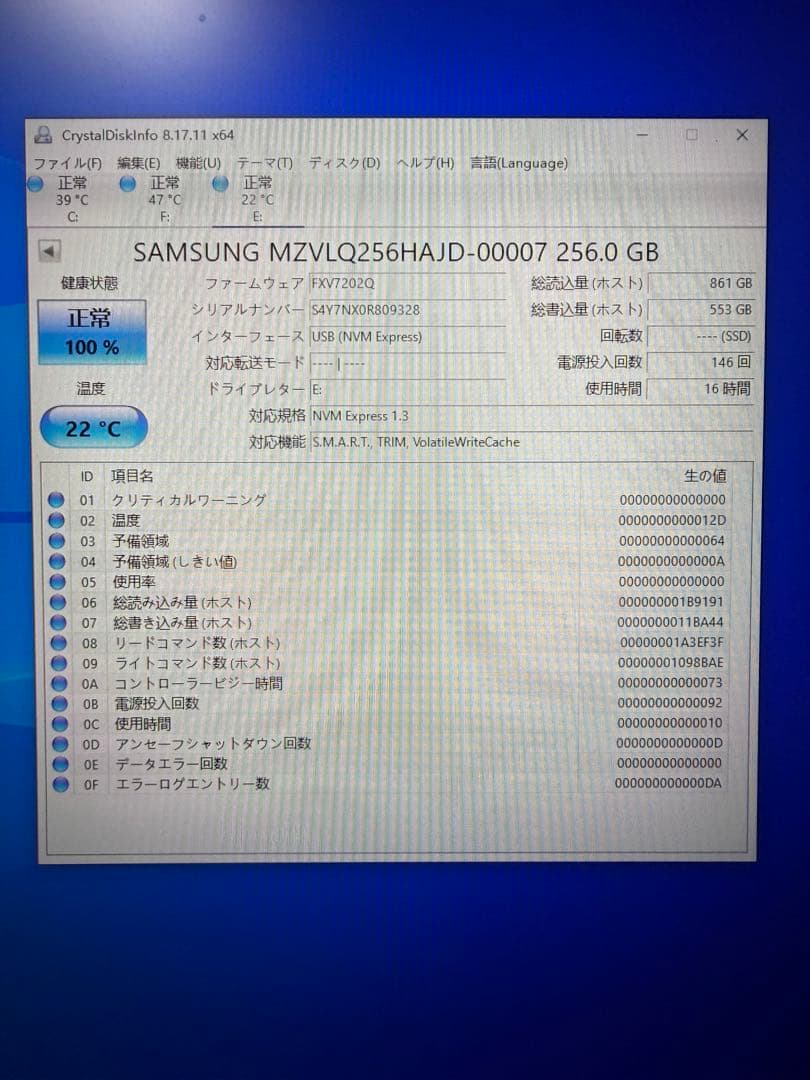Click the interface field USB (NVM Express)
The image size is (810, 1080).
click(x=408, y=337)
